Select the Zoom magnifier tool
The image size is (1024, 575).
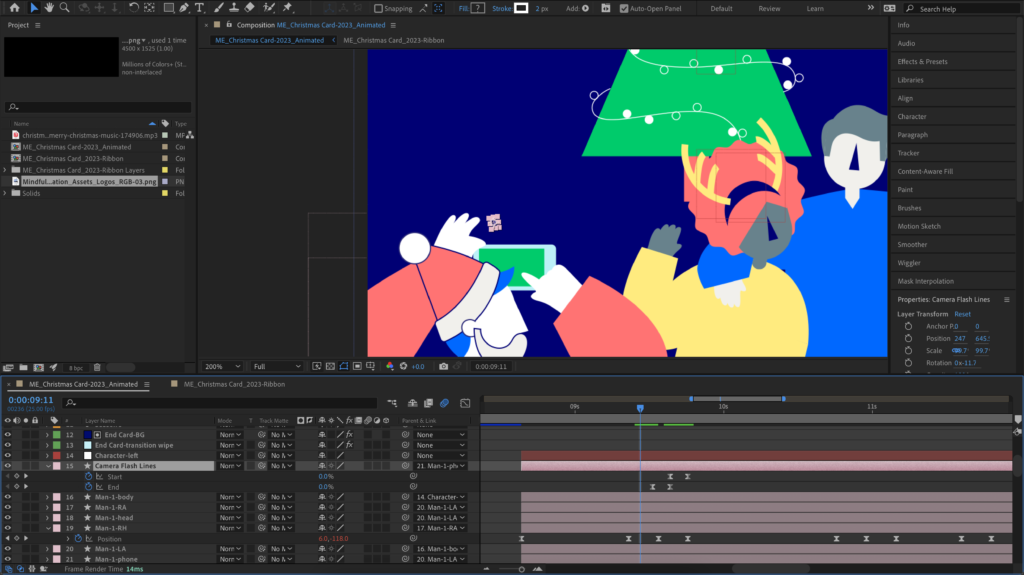coord(65,8)
